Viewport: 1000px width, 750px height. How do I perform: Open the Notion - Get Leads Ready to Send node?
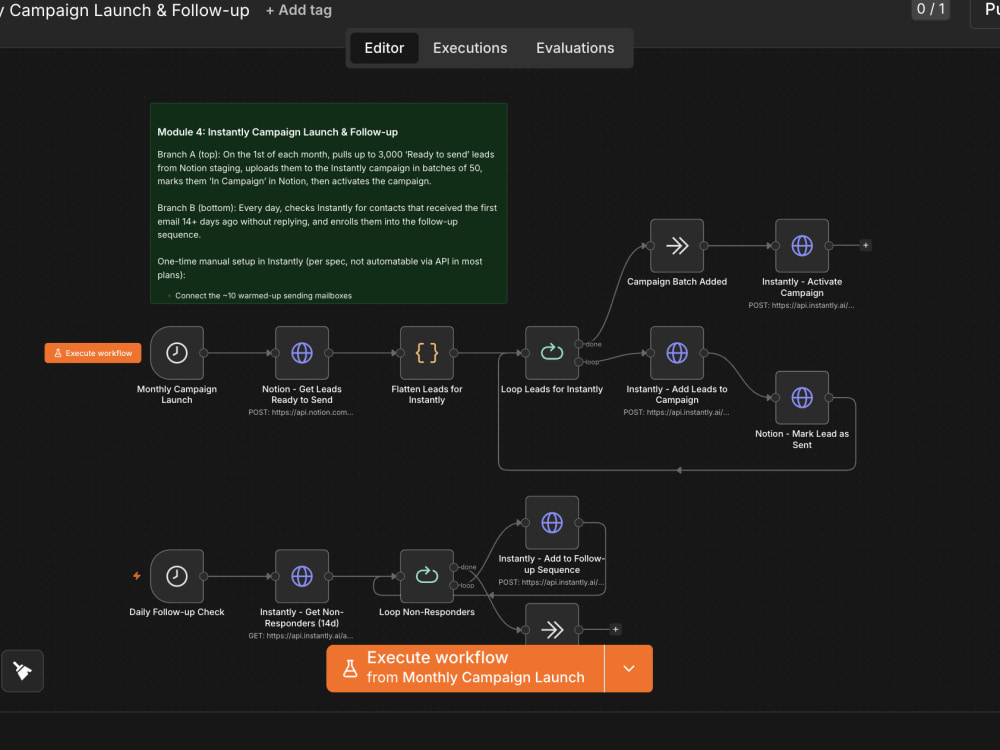click(x=302, y=353)
